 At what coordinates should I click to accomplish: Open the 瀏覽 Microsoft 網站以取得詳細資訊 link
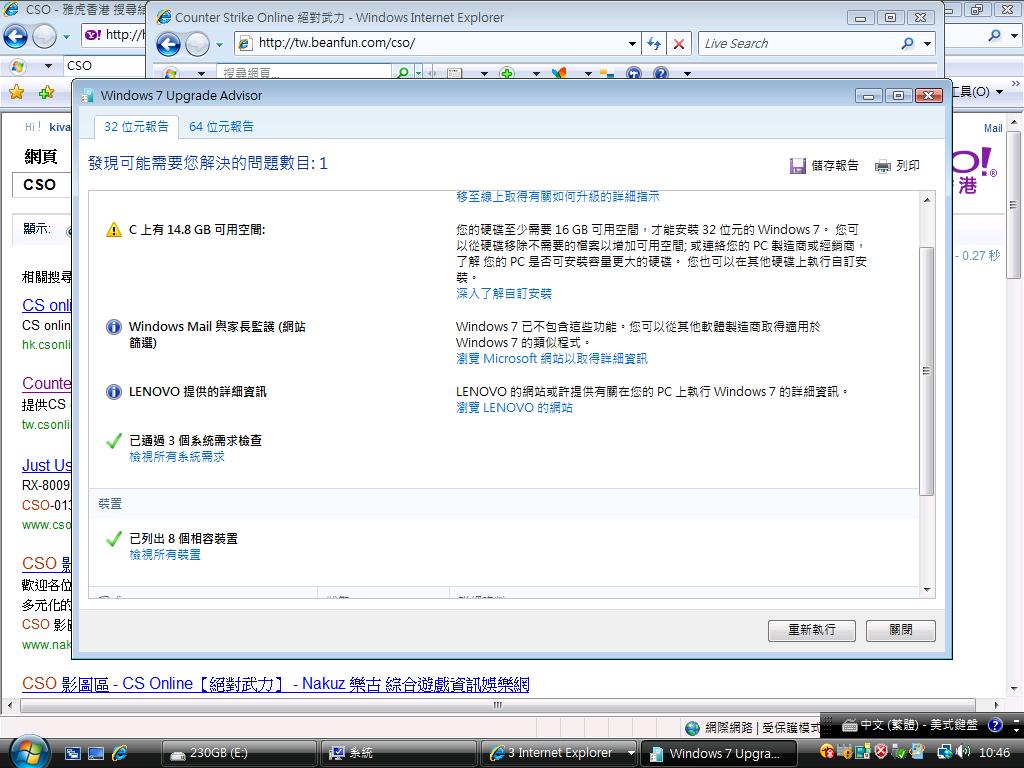click(552, 359)
